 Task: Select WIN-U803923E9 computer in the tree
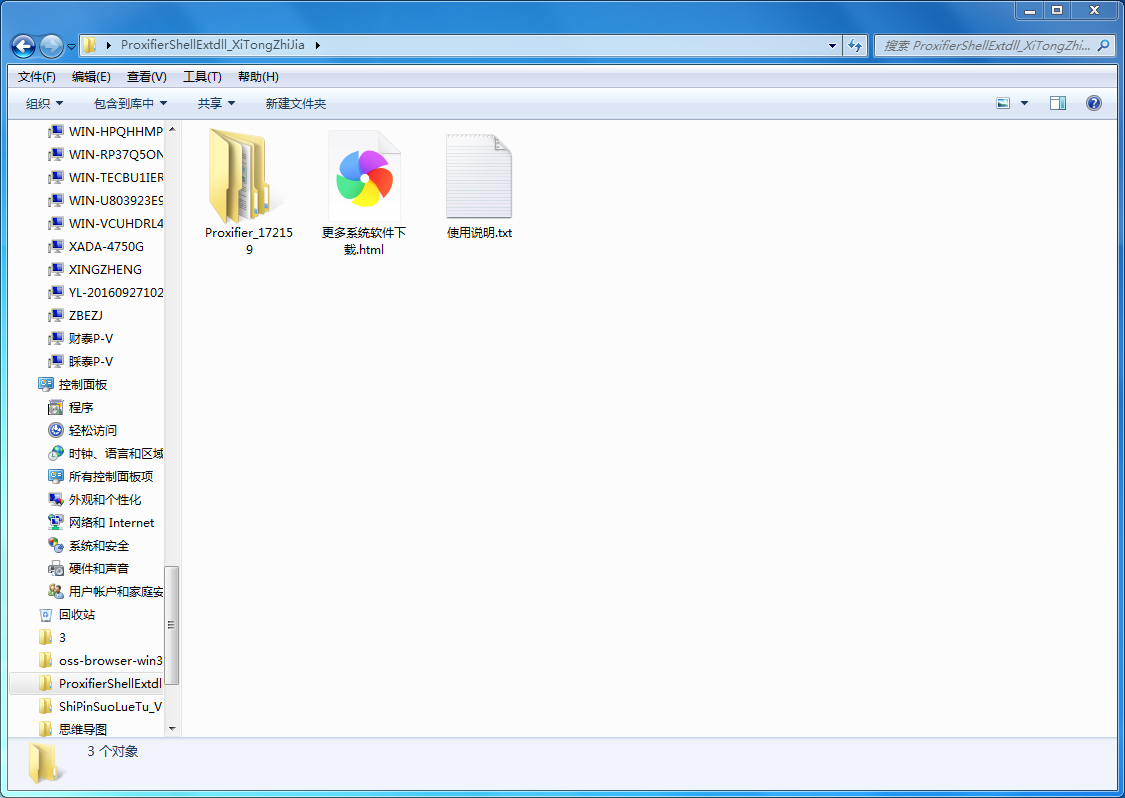pyautogui.click(x=105, y=200)
